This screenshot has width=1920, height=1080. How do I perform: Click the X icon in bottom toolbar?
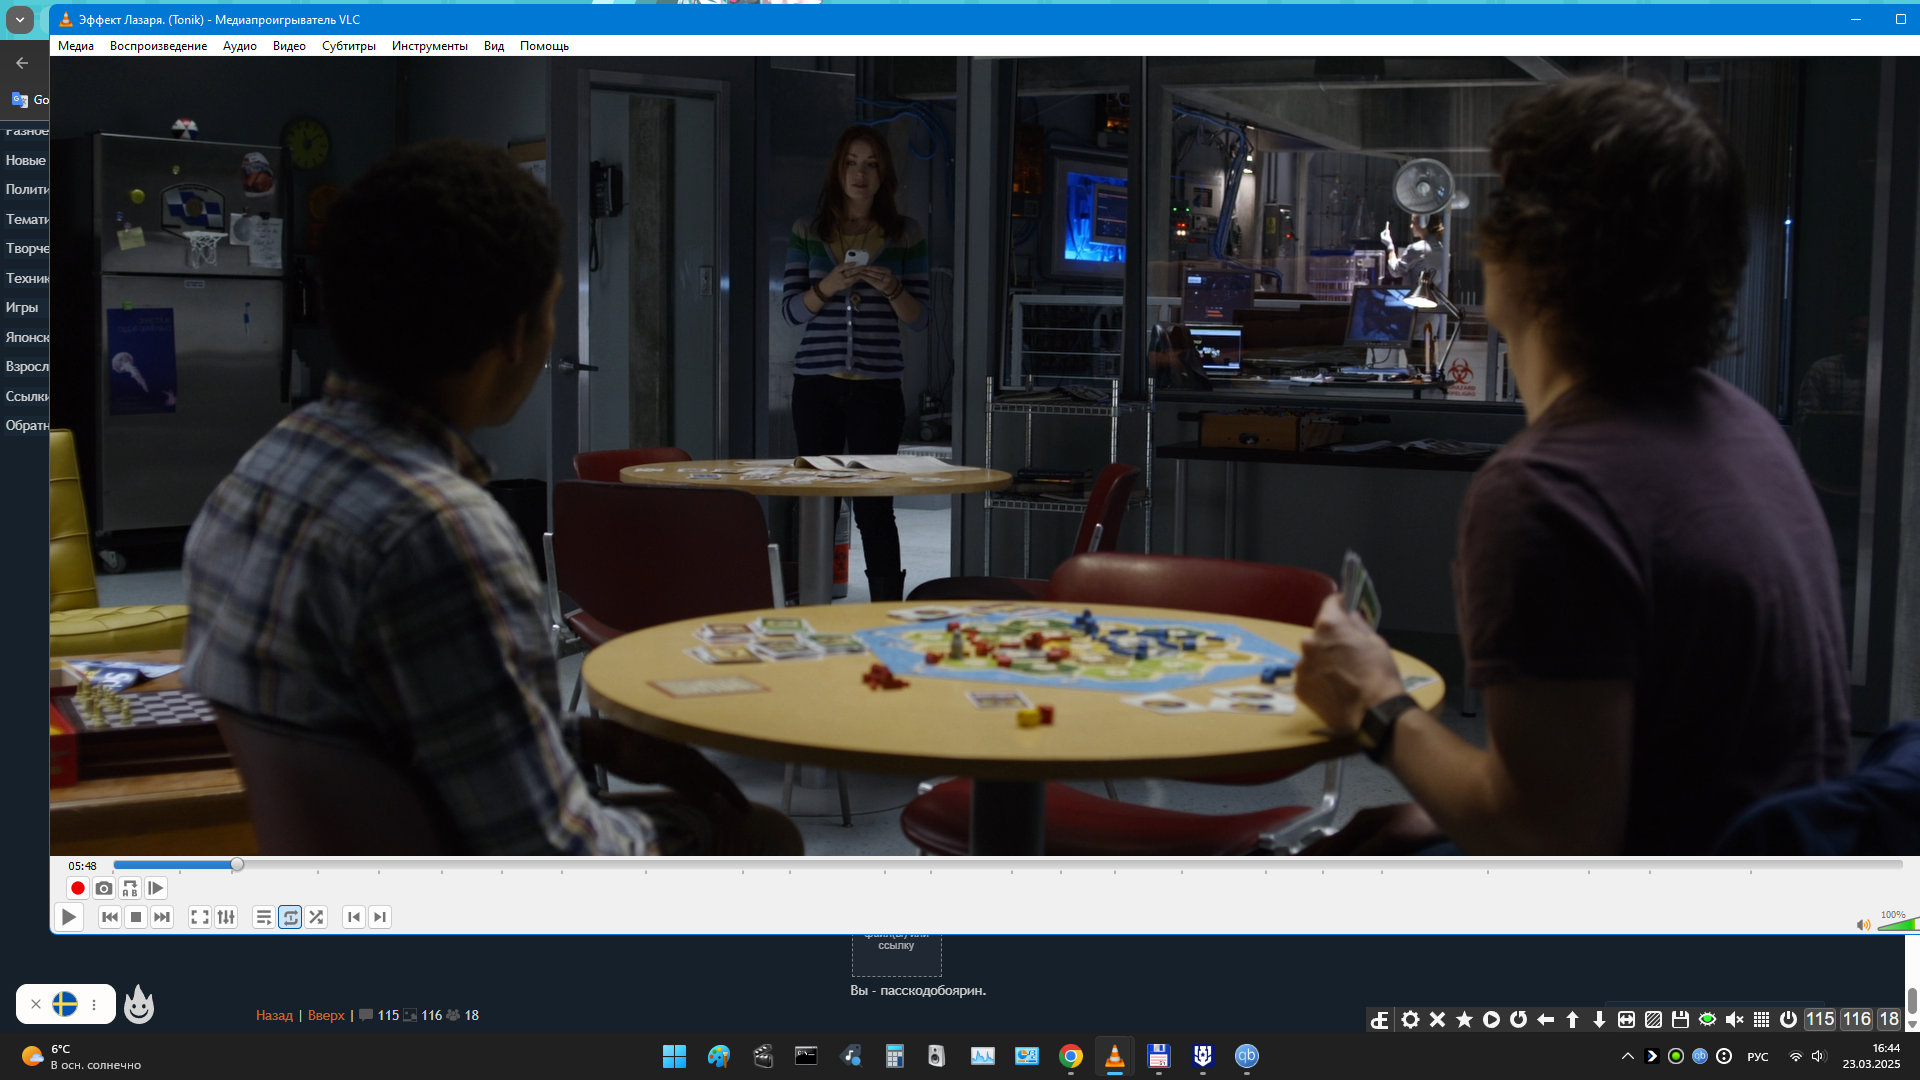point(1437,1019)
